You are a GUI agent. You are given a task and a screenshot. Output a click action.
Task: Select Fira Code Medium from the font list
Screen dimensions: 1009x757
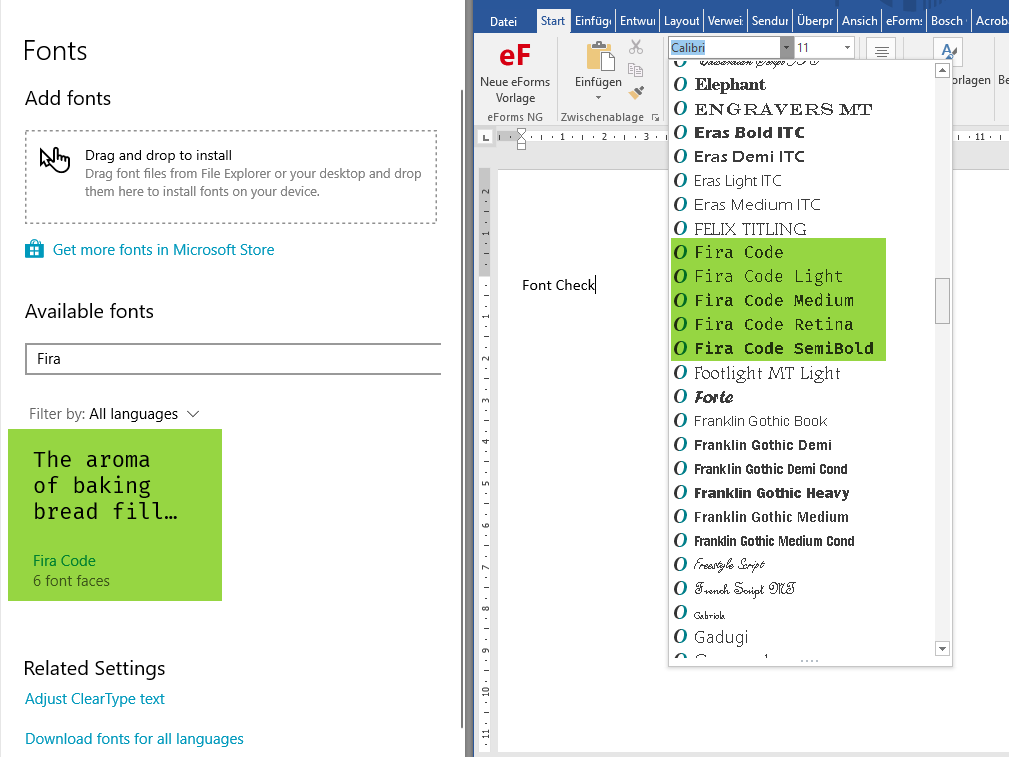pyautogui.click(x=774, y=300)
